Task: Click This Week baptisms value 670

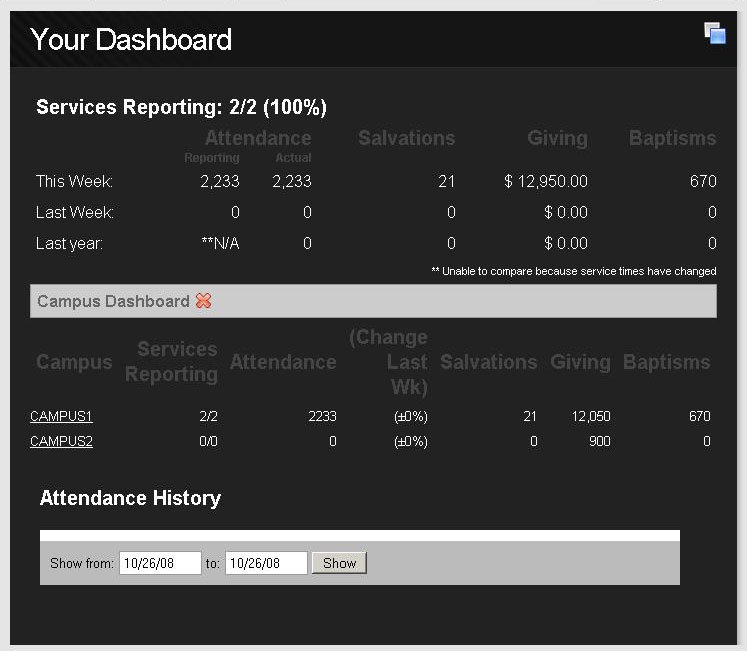Action: pyautogui.click(x=703, y=181)
